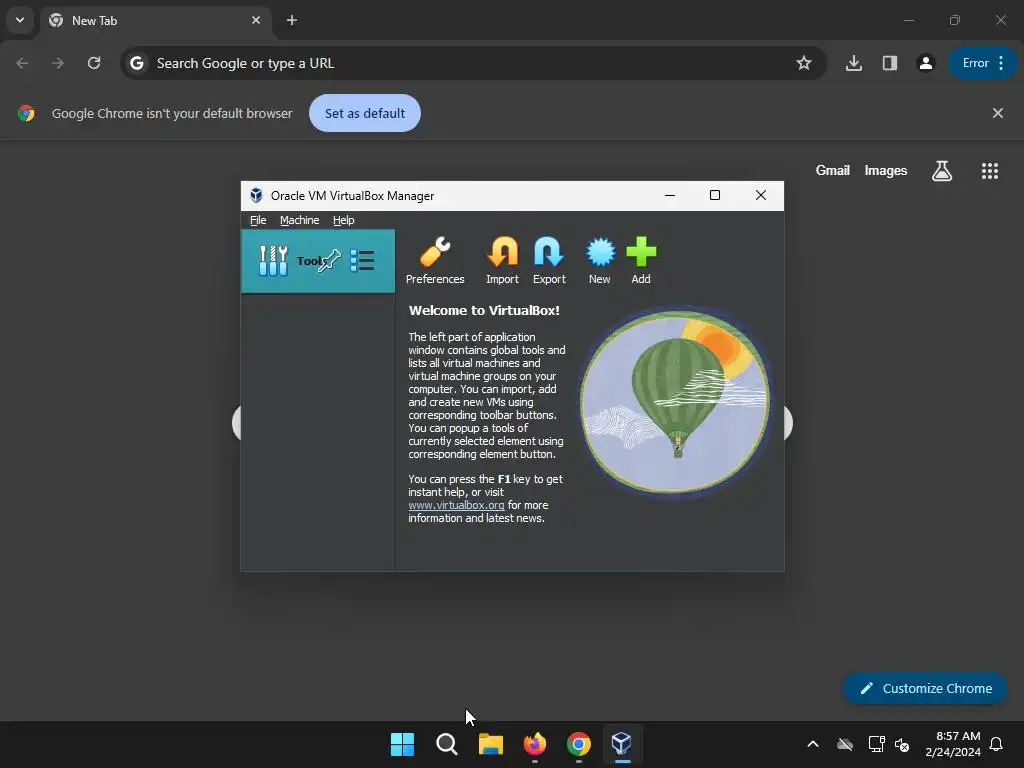The height and width of the screenshot is (768, 1024).
Task: Click the pin icon next to Tools
Action: 329,261
